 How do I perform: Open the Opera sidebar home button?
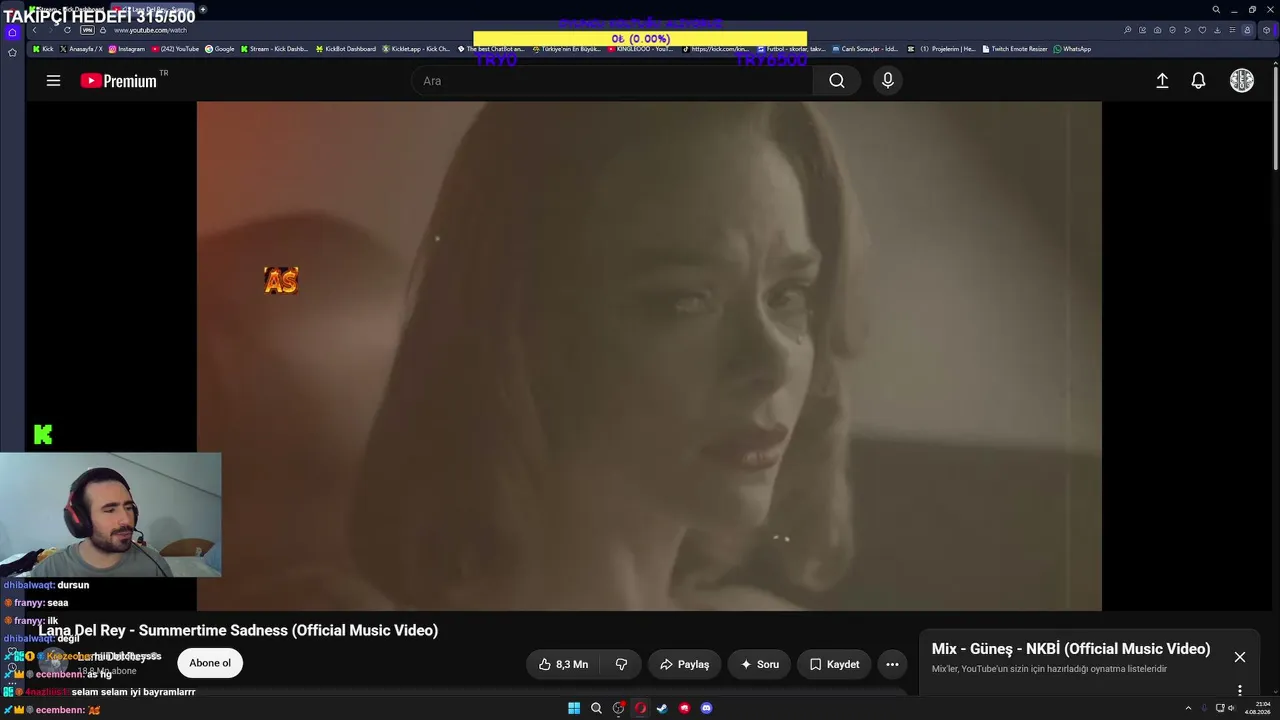click(x=12, y=32)
